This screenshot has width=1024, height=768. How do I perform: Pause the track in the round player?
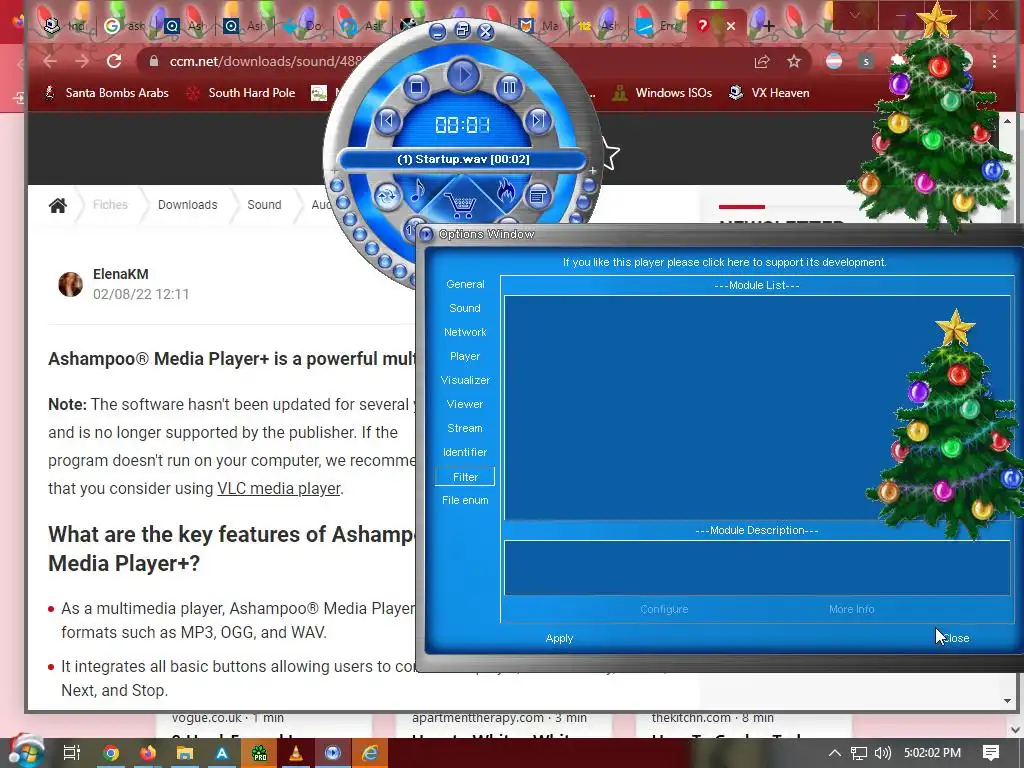pos(509,87)
